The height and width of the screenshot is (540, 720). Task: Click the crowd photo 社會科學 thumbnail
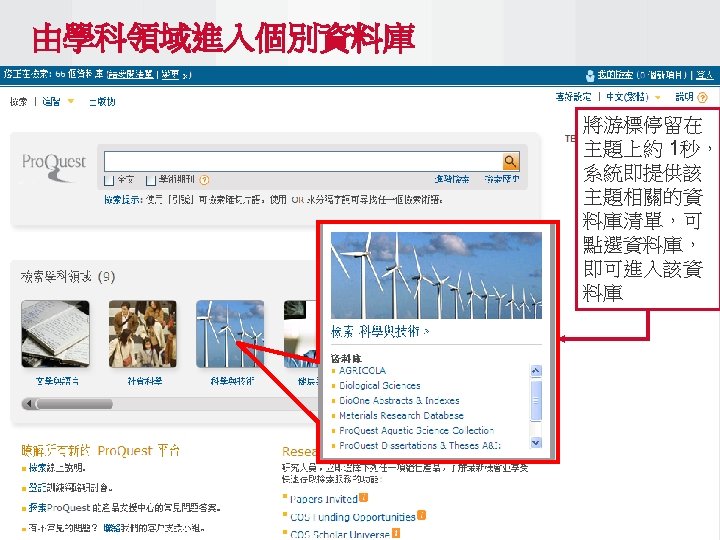[x=143, y=334]
